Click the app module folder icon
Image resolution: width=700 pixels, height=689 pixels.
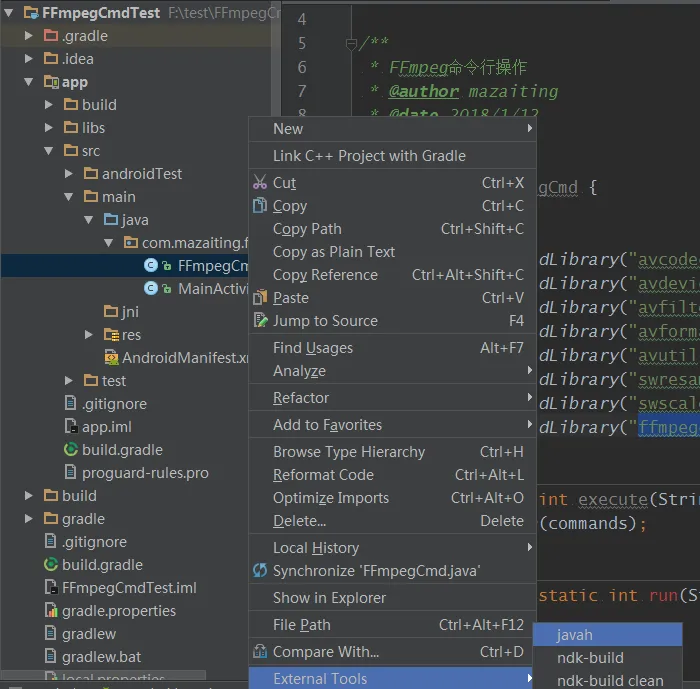[x=51, y=82]
